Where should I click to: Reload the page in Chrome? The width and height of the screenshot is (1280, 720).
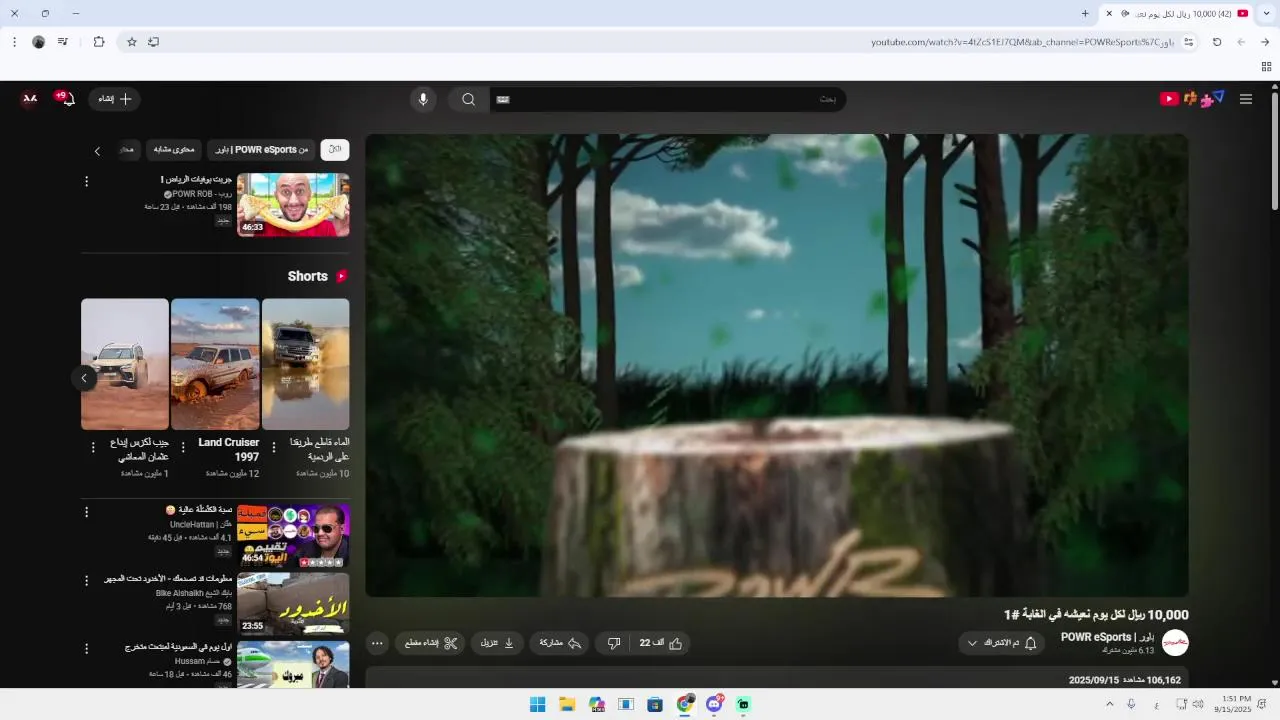click(1217, 42)
